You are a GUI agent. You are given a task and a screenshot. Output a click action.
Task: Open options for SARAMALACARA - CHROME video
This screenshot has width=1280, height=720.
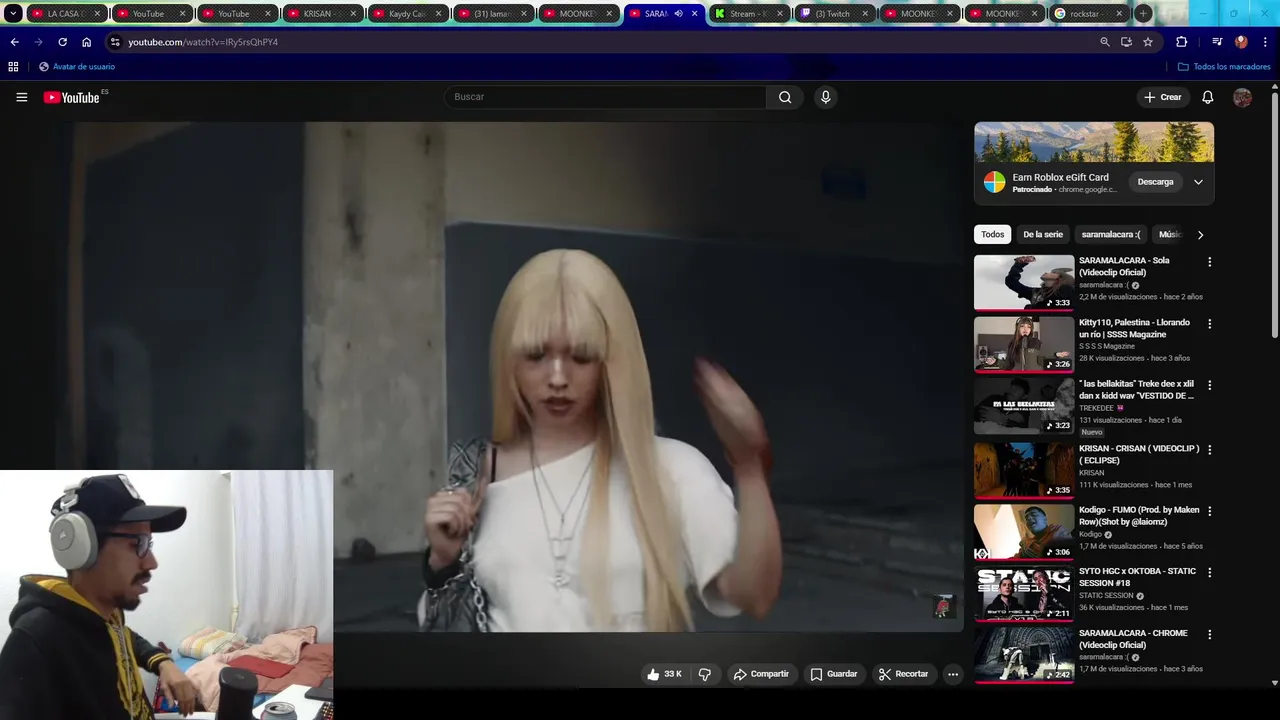pyautogui.click(x=1209, y=635)
